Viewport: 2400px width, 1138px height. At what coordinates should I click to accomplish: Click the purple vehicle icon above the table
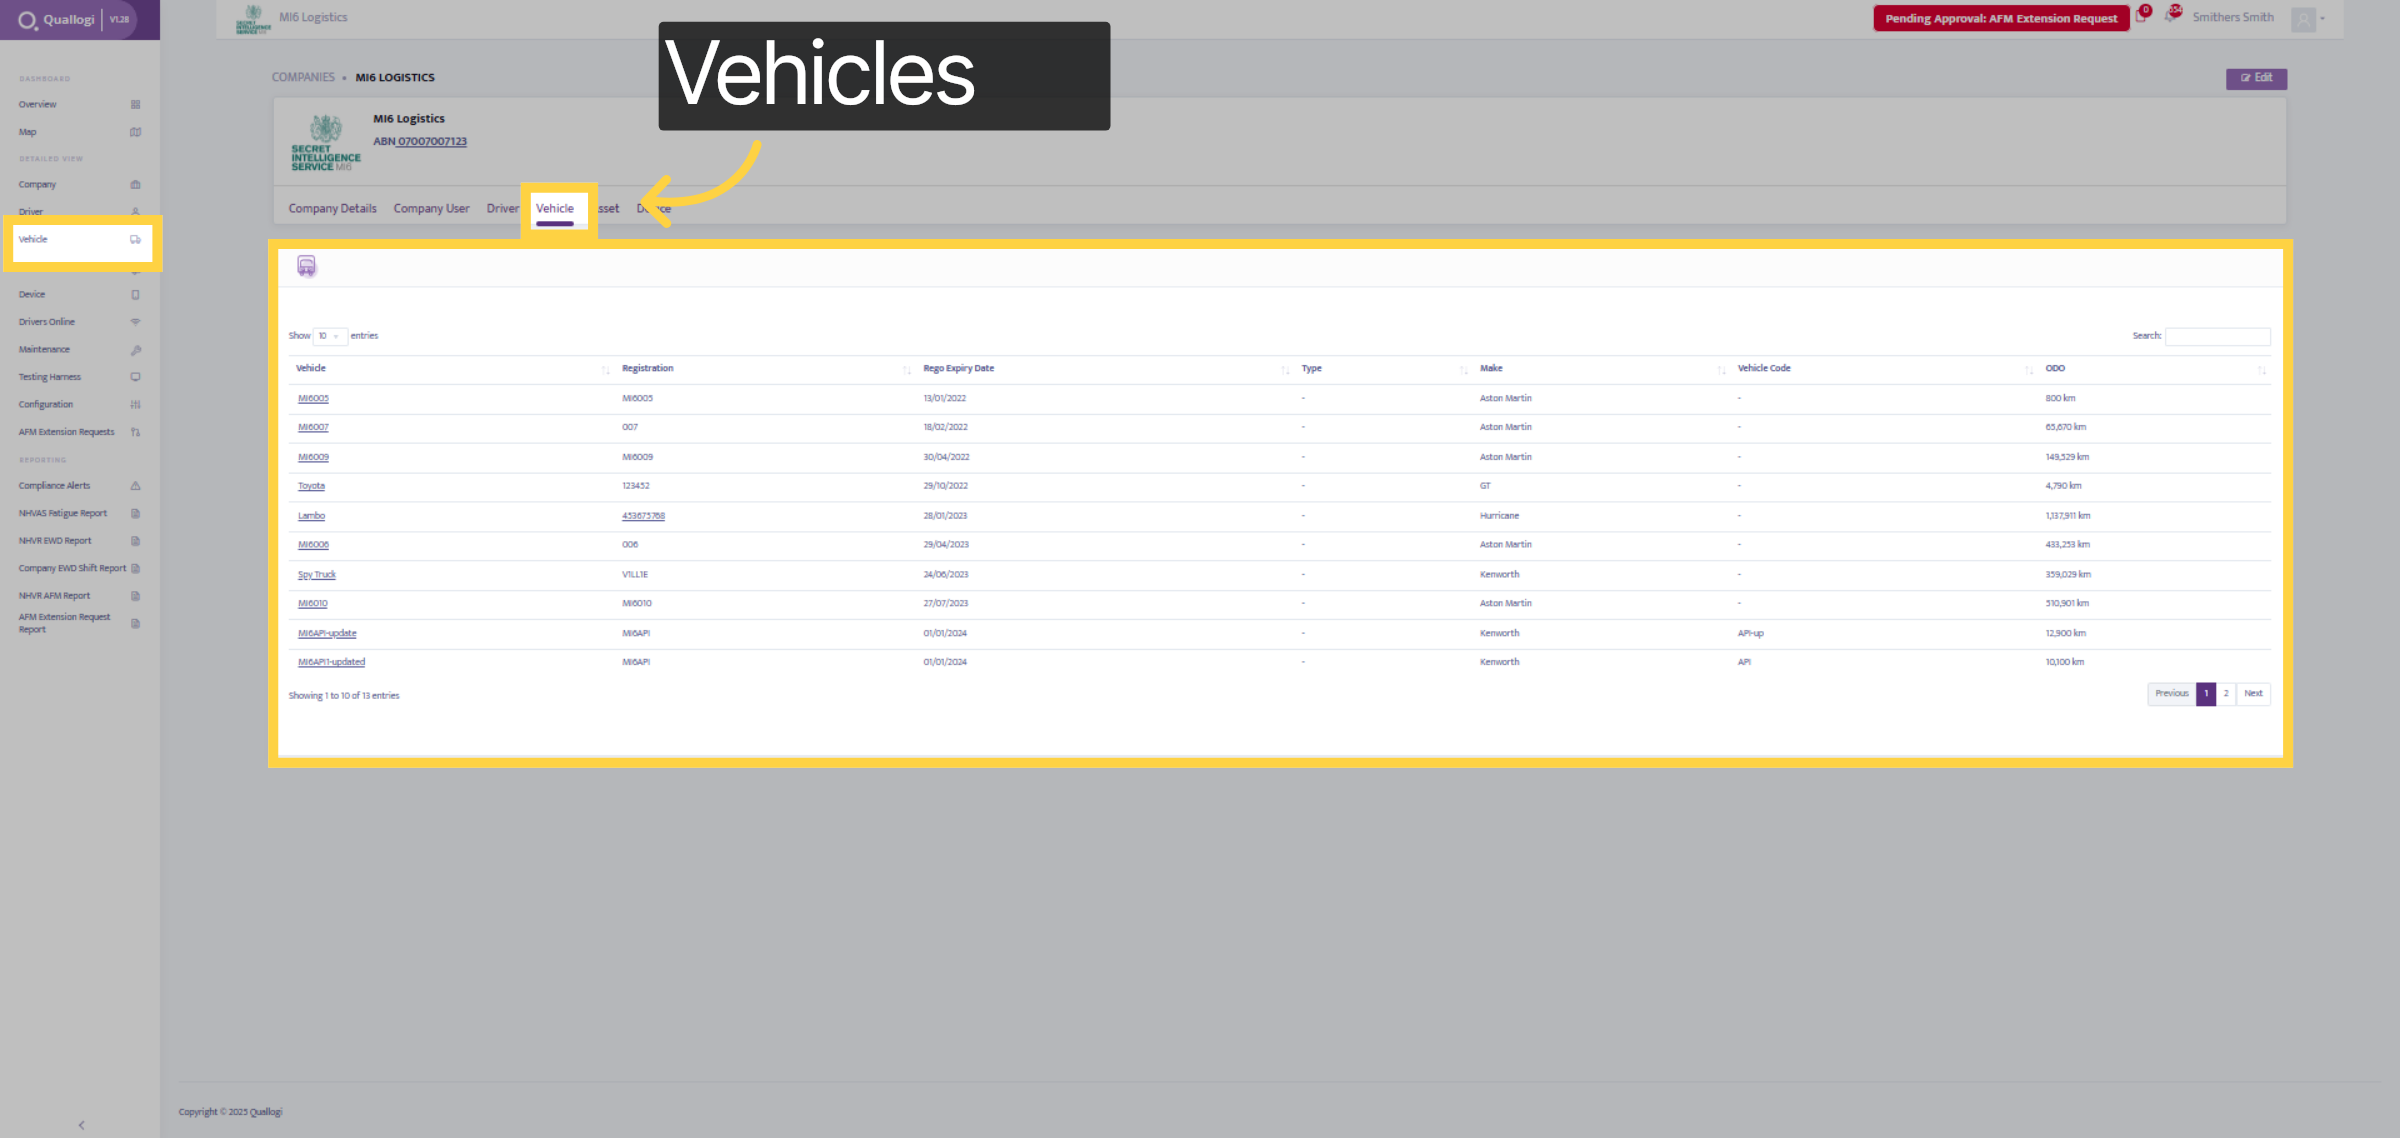click(x=307, y=266)
